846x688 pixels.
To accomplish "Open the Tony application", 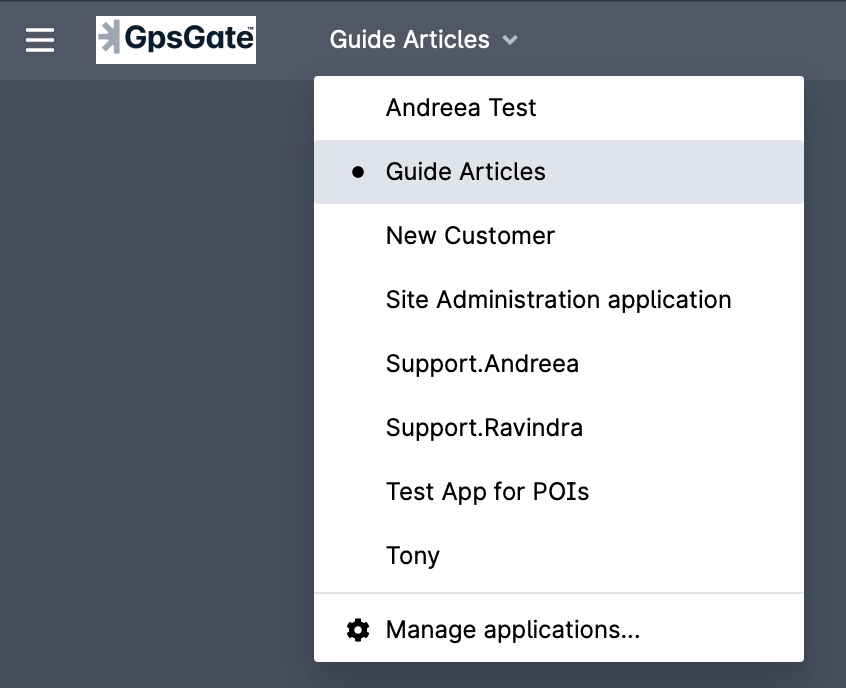I will tap(412, 555).
